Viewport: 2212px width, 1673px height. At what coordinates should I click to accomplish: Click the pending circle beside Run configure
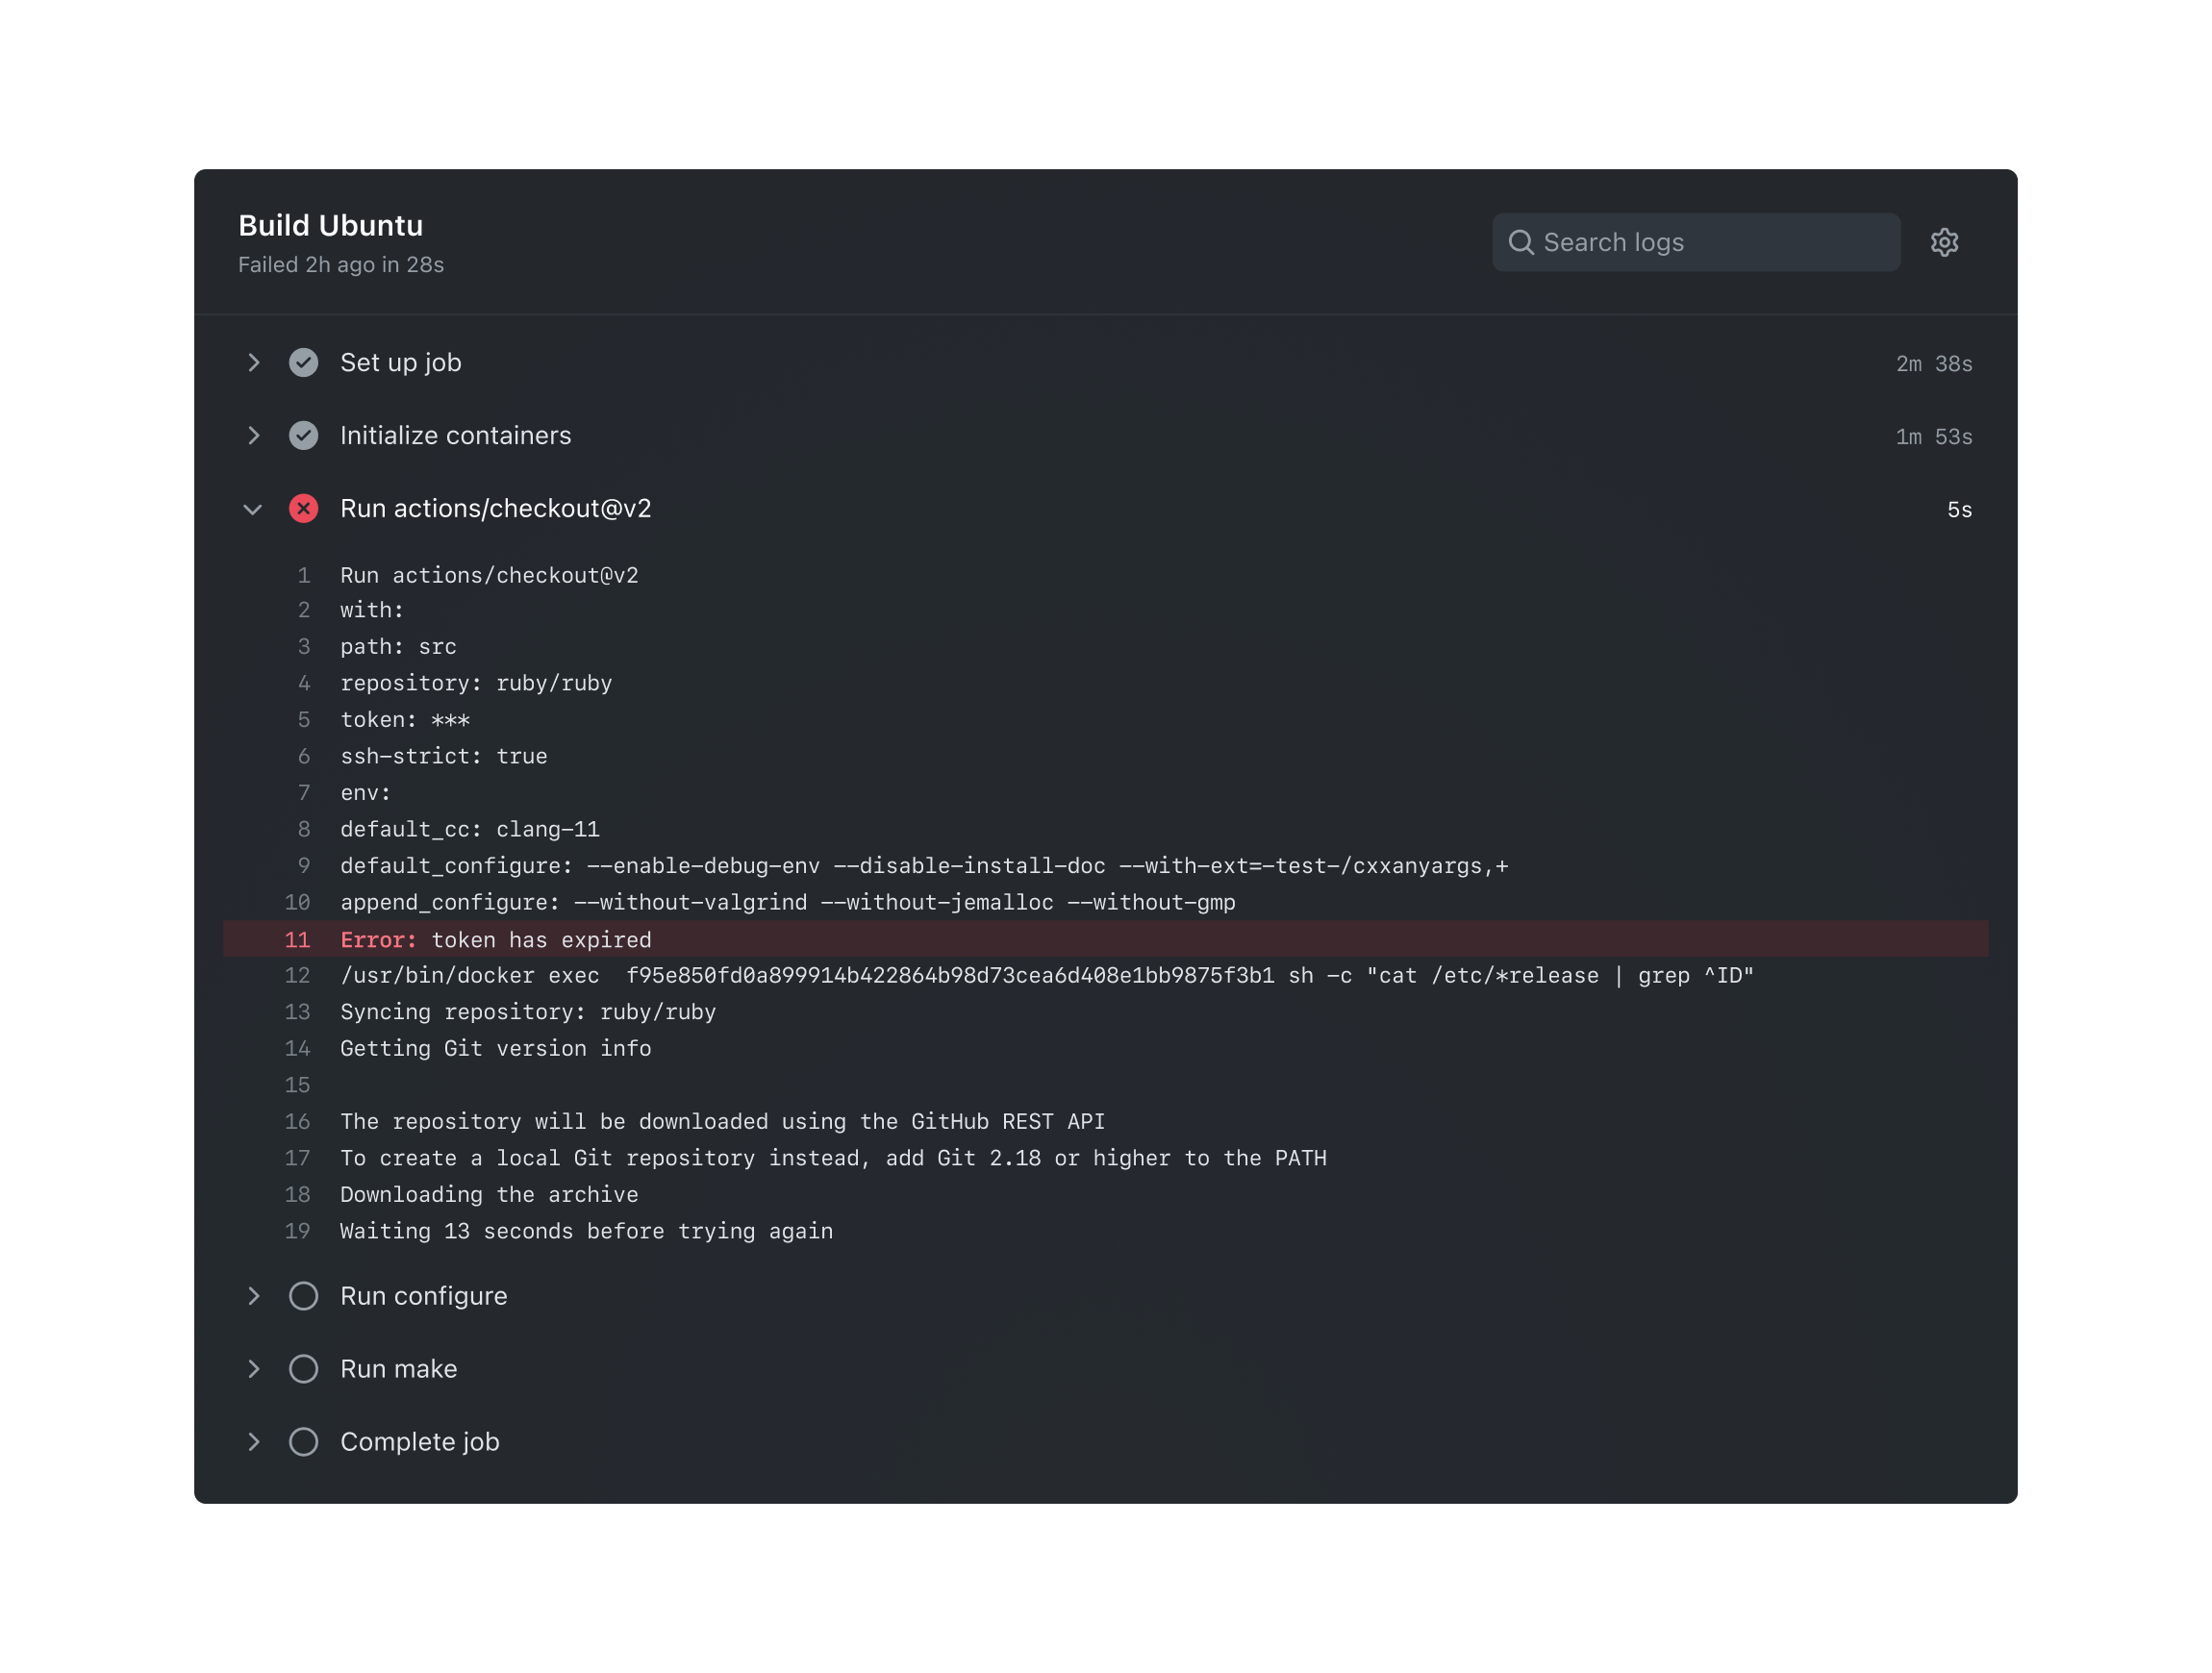[x=304, y=1296]
